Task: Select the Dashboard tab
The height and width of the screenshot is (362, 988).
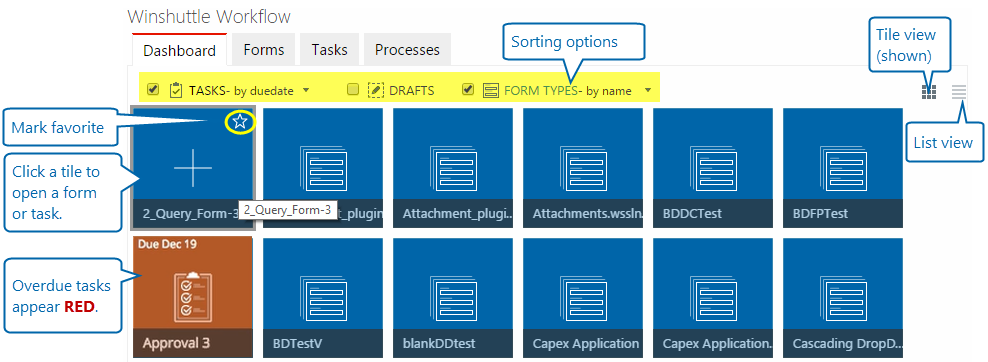Action: coord(180,50)
